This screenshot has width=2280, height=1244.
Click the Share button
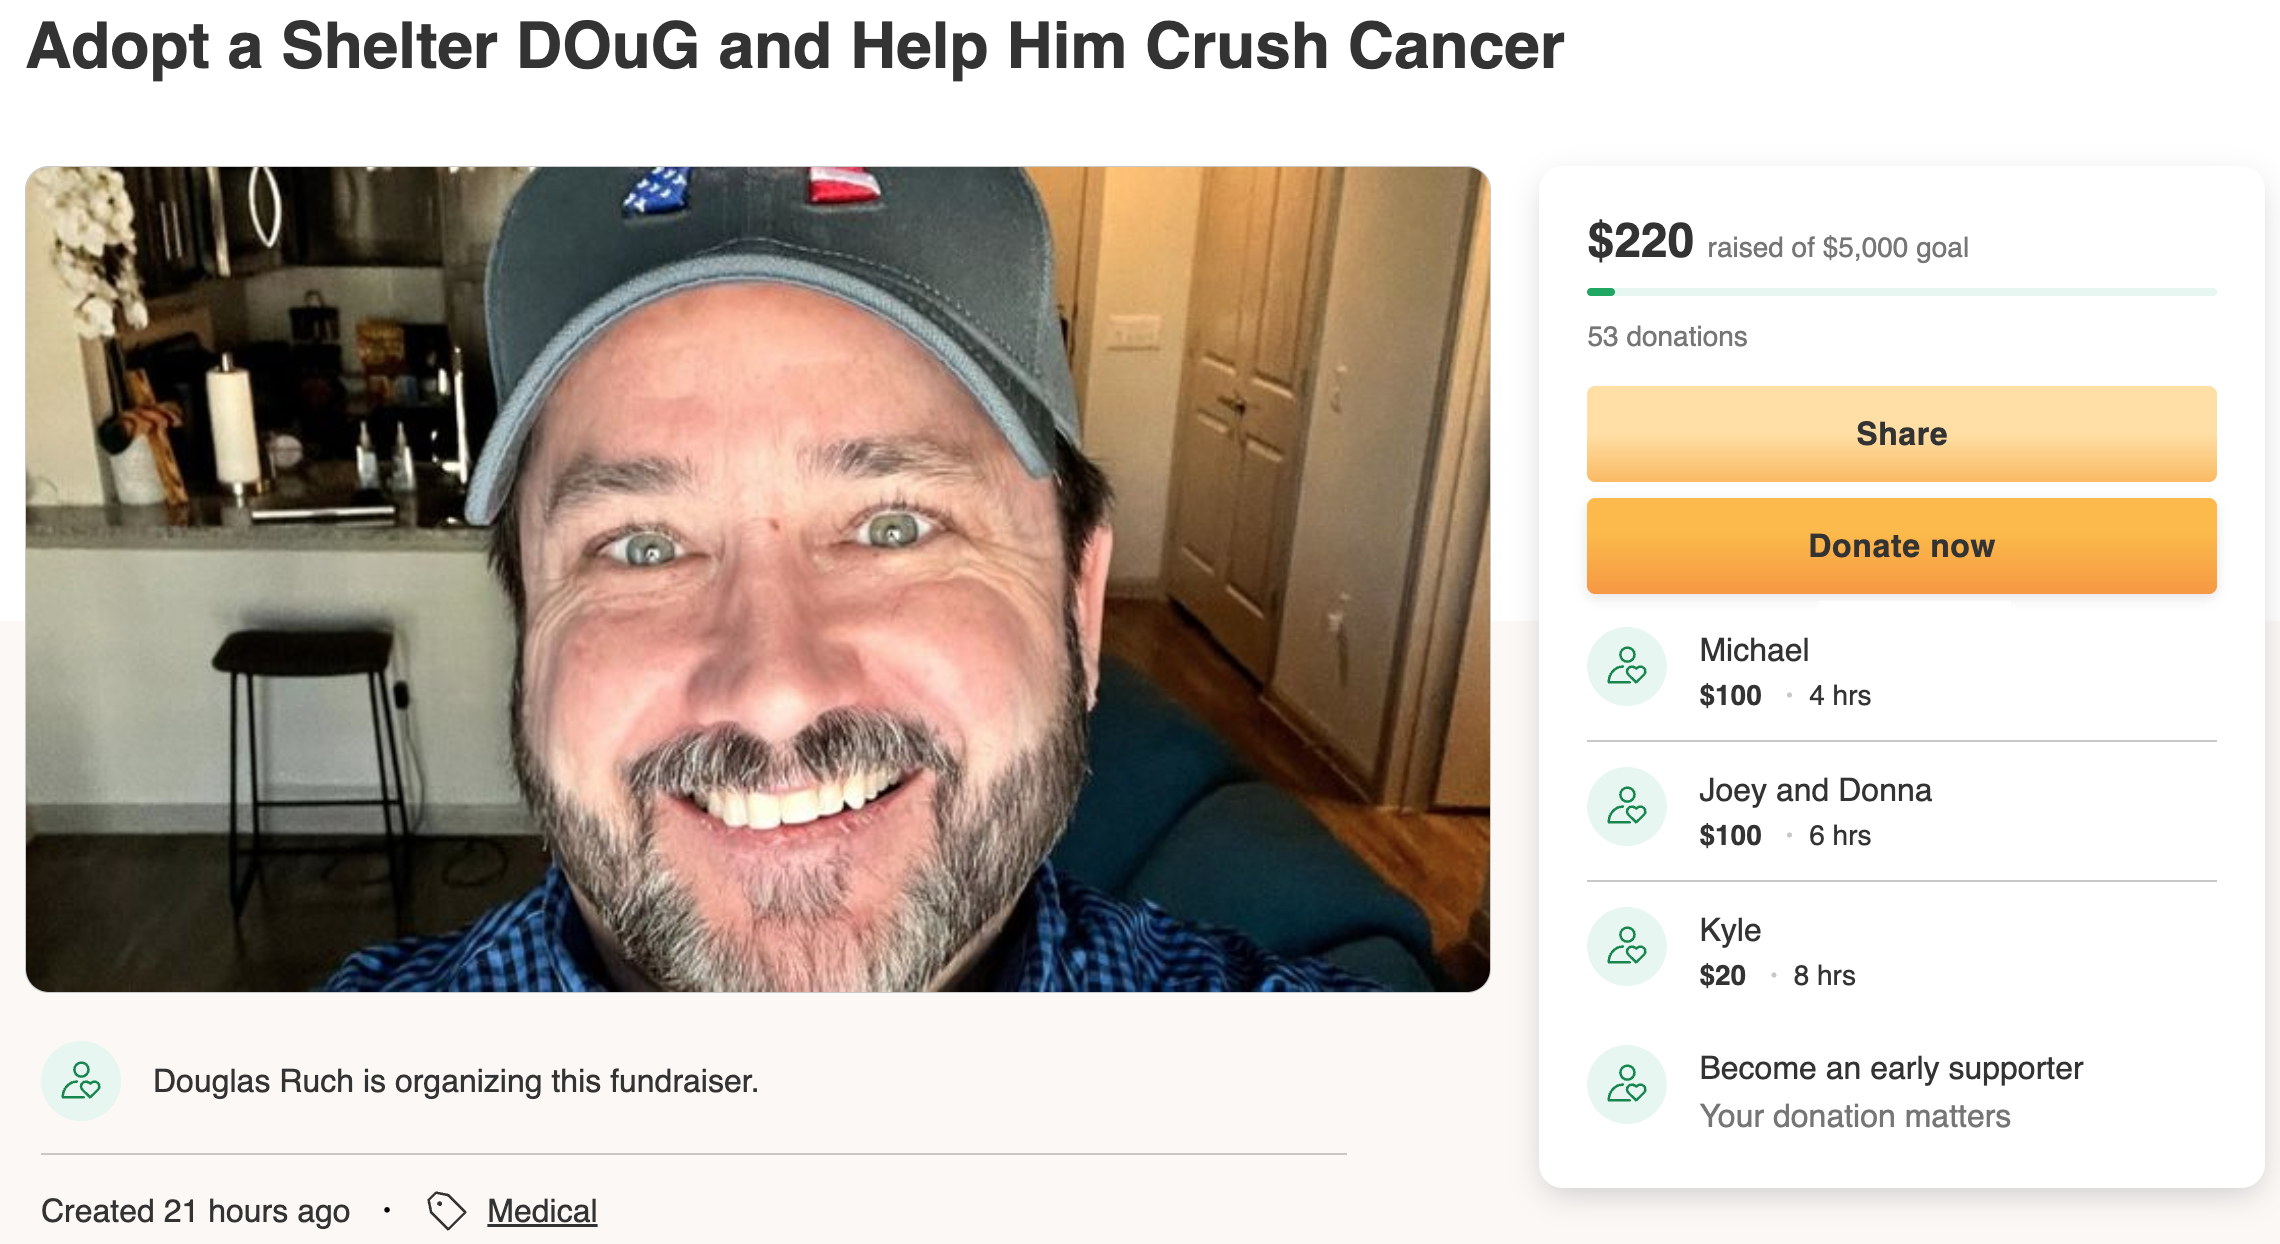1901,434
